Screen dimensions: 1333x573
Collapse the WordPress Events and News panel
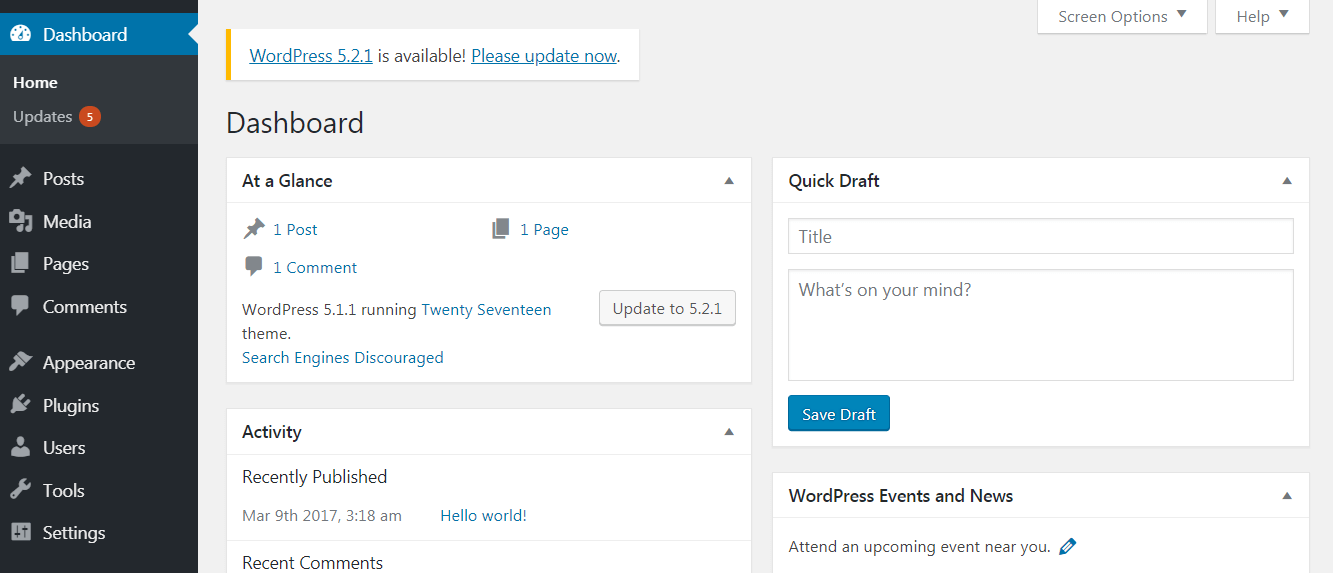click(1287, 496)
